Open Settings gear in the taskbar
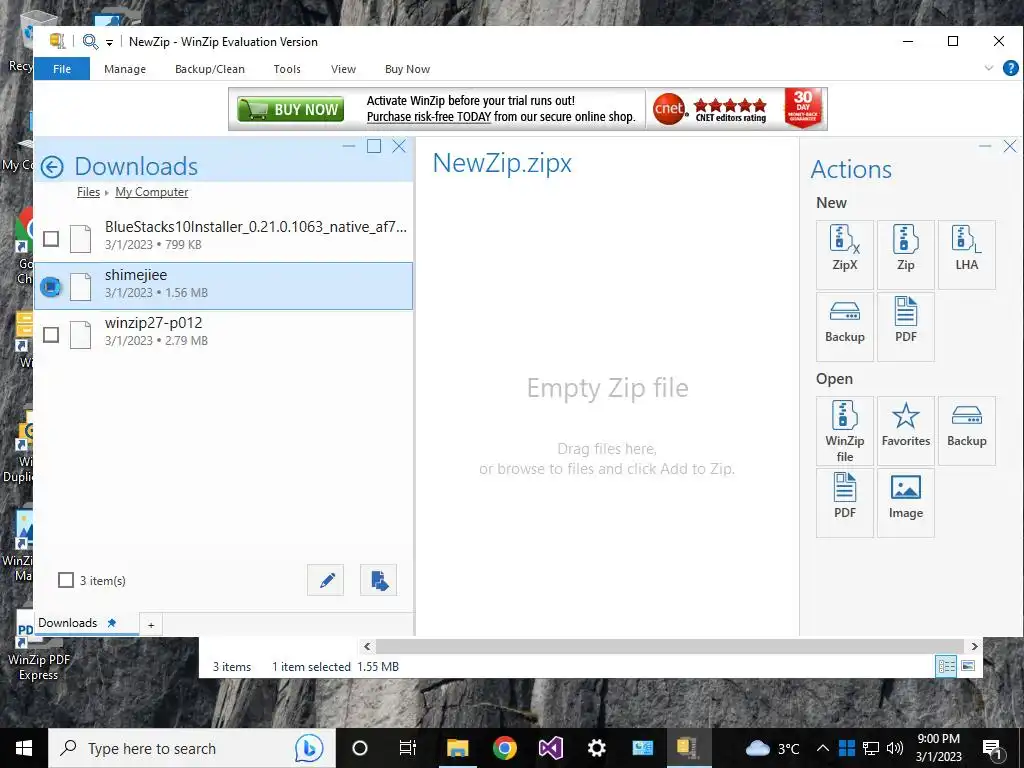The image size is (1024, 768). tap(596, 748)
